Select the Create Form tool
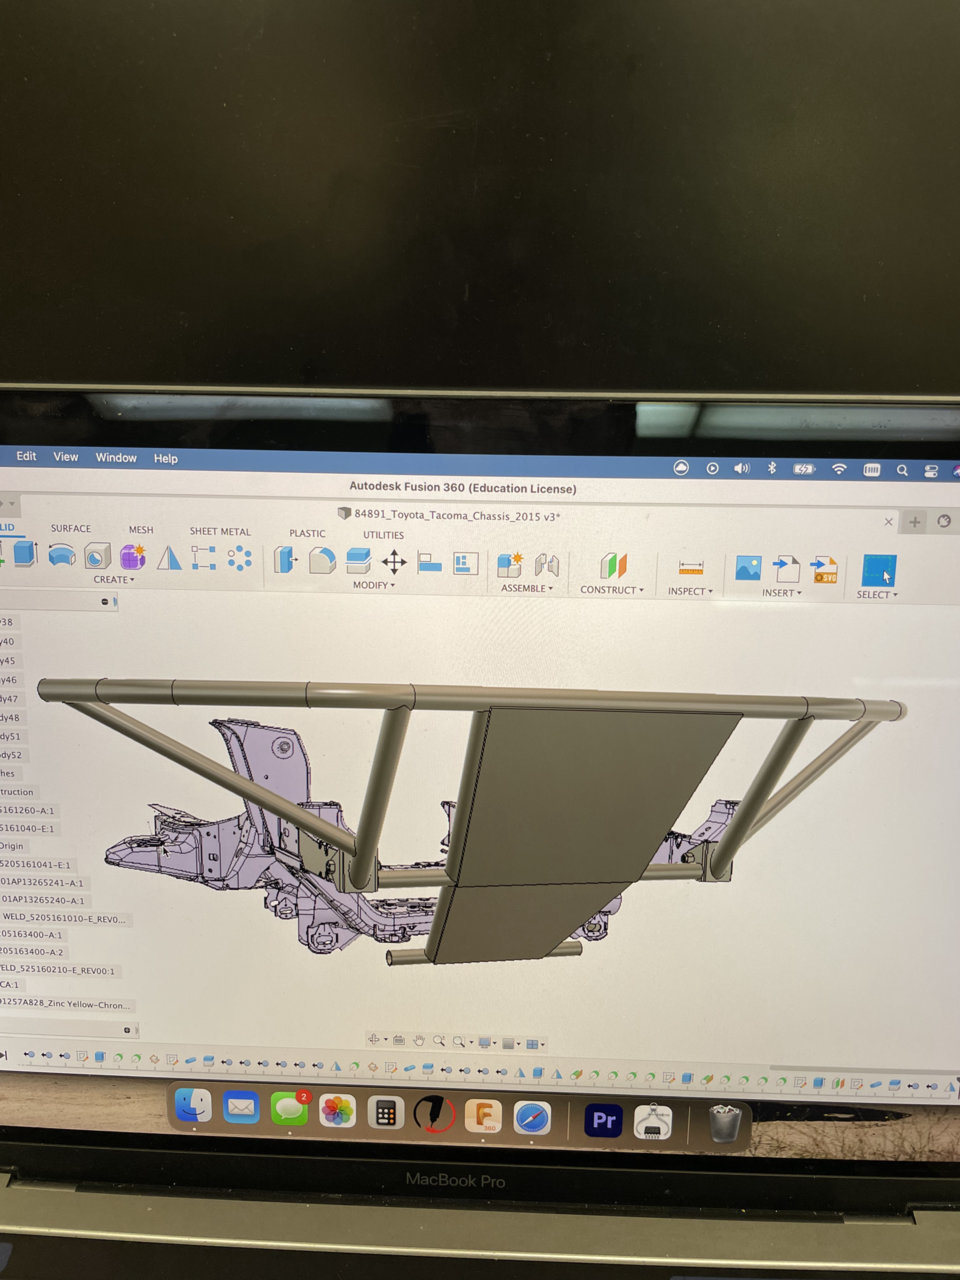 click(133, 556)
